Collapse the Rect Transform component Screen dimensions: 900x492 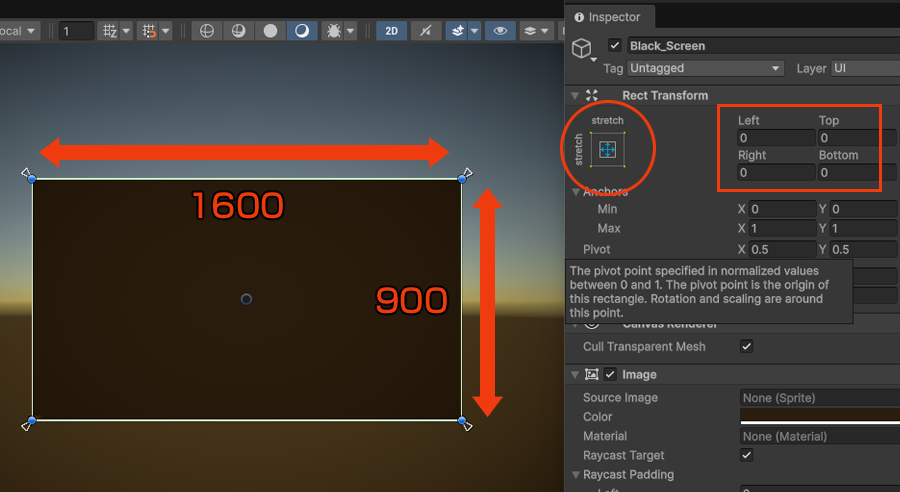coord(575,96)
